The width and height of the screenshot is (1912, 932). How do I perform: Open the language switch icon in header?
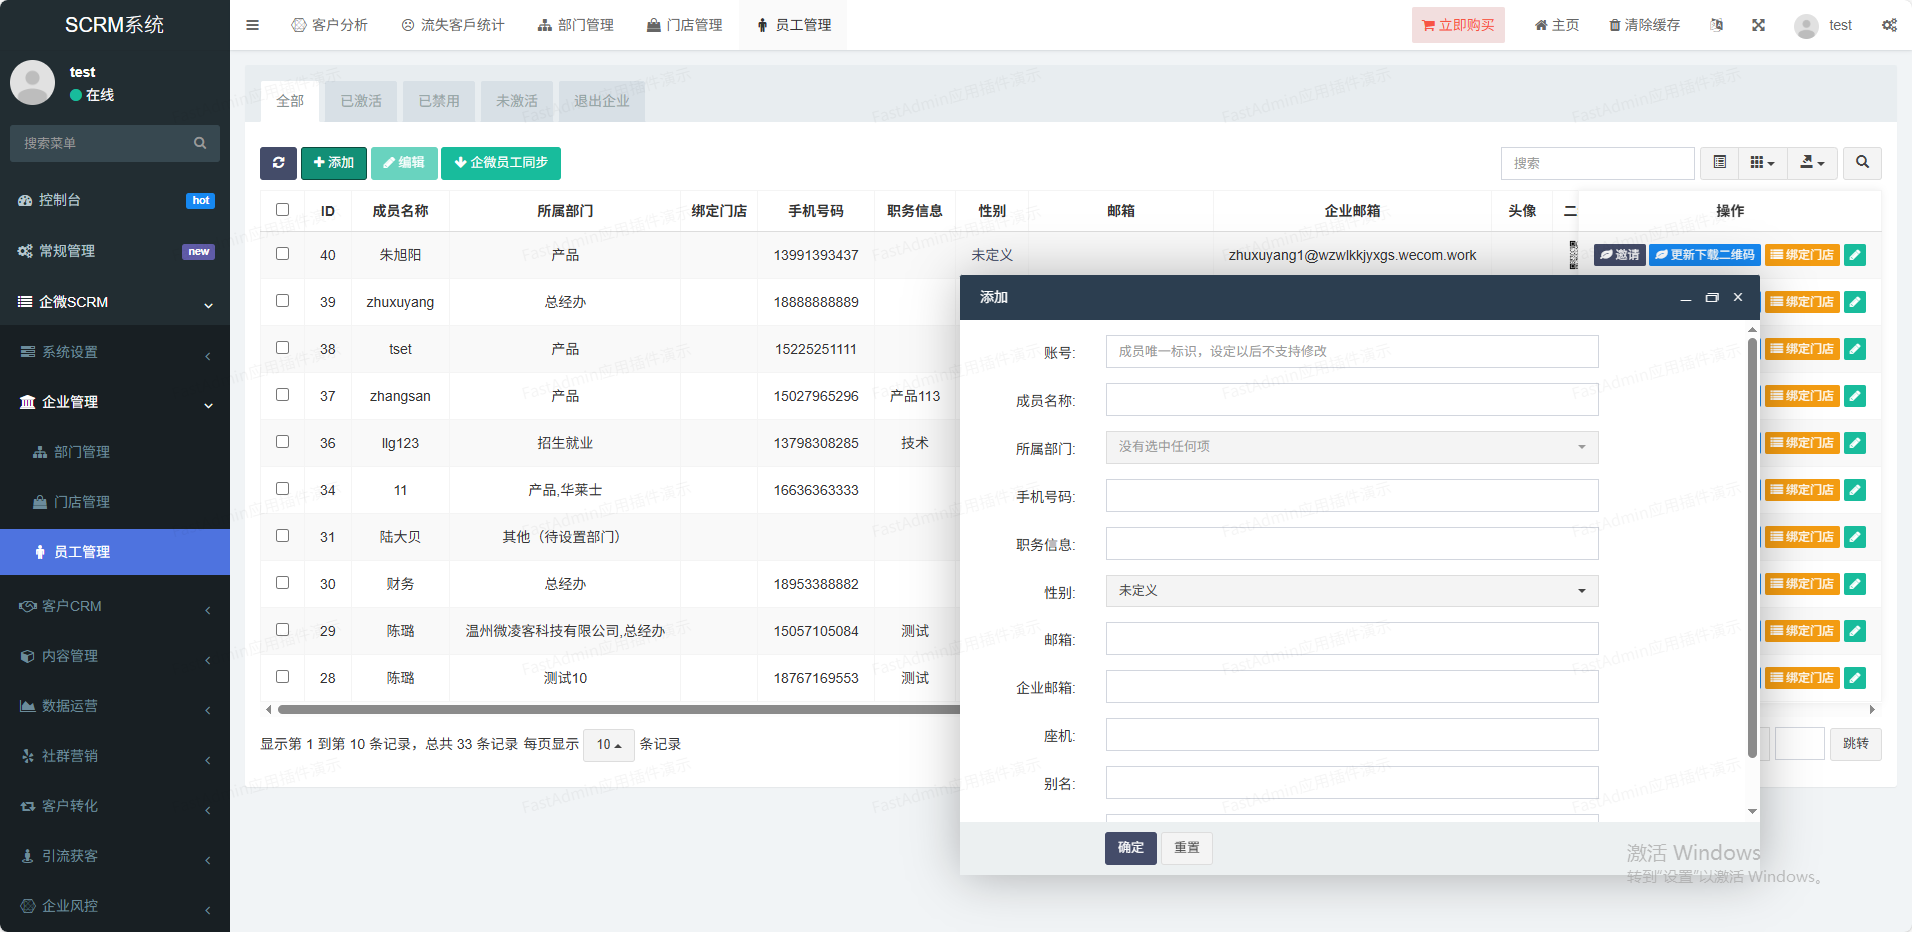pyautogui.click(x=1716, y=25)
